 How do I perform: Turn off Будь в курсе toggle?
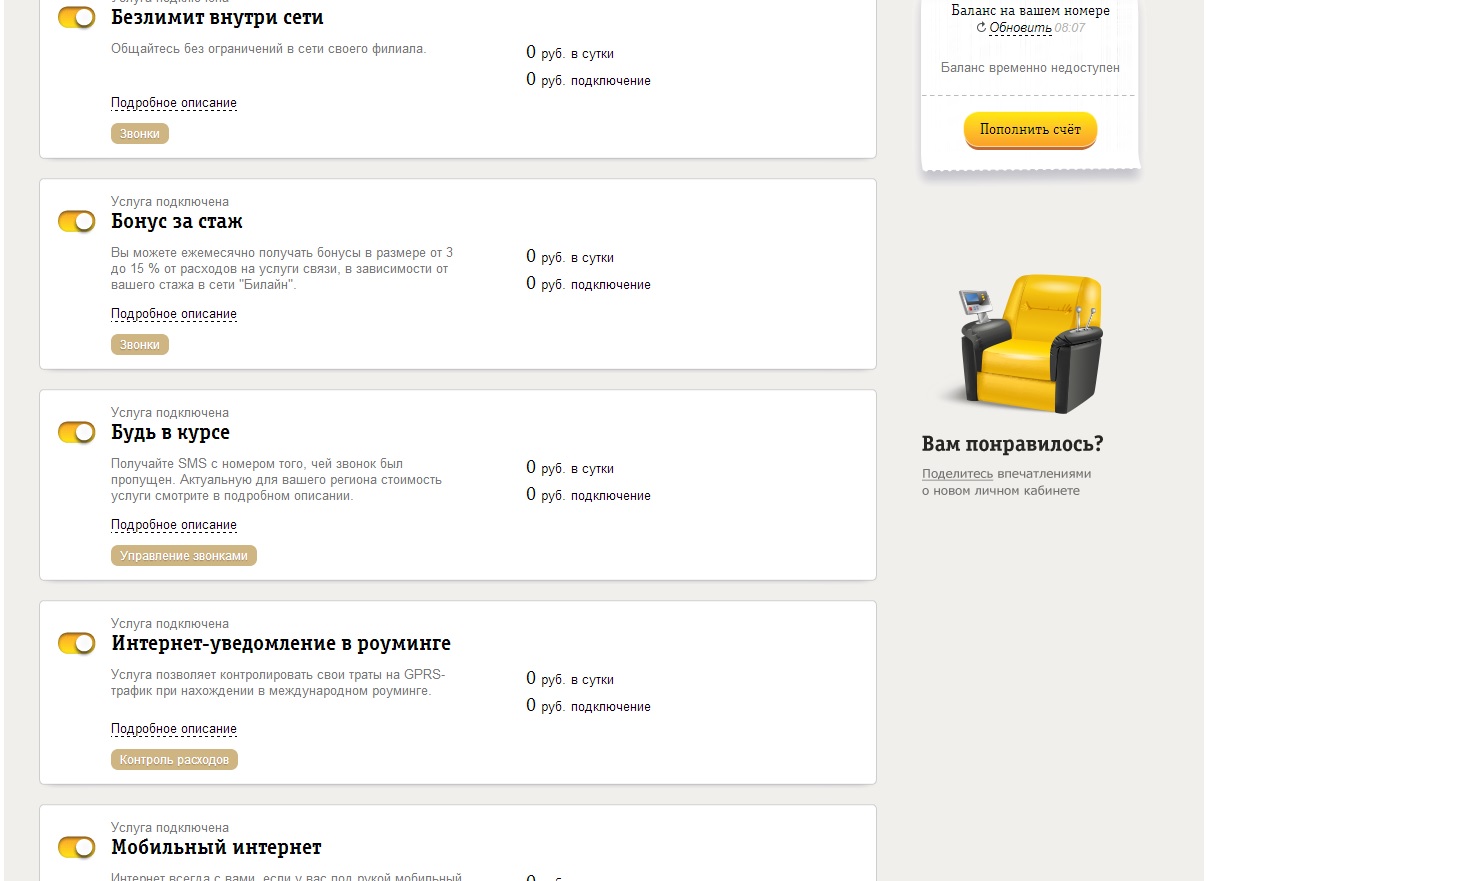(x=77, y=432)
